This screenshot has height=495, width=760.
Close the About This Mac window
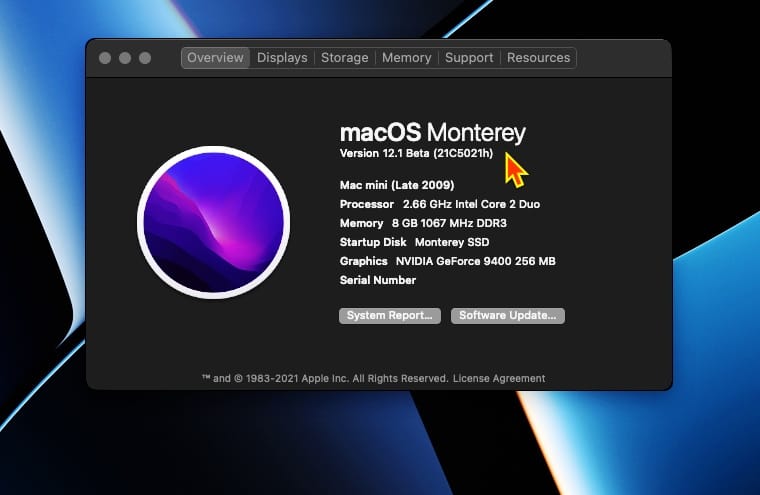[x=105, y=58]
